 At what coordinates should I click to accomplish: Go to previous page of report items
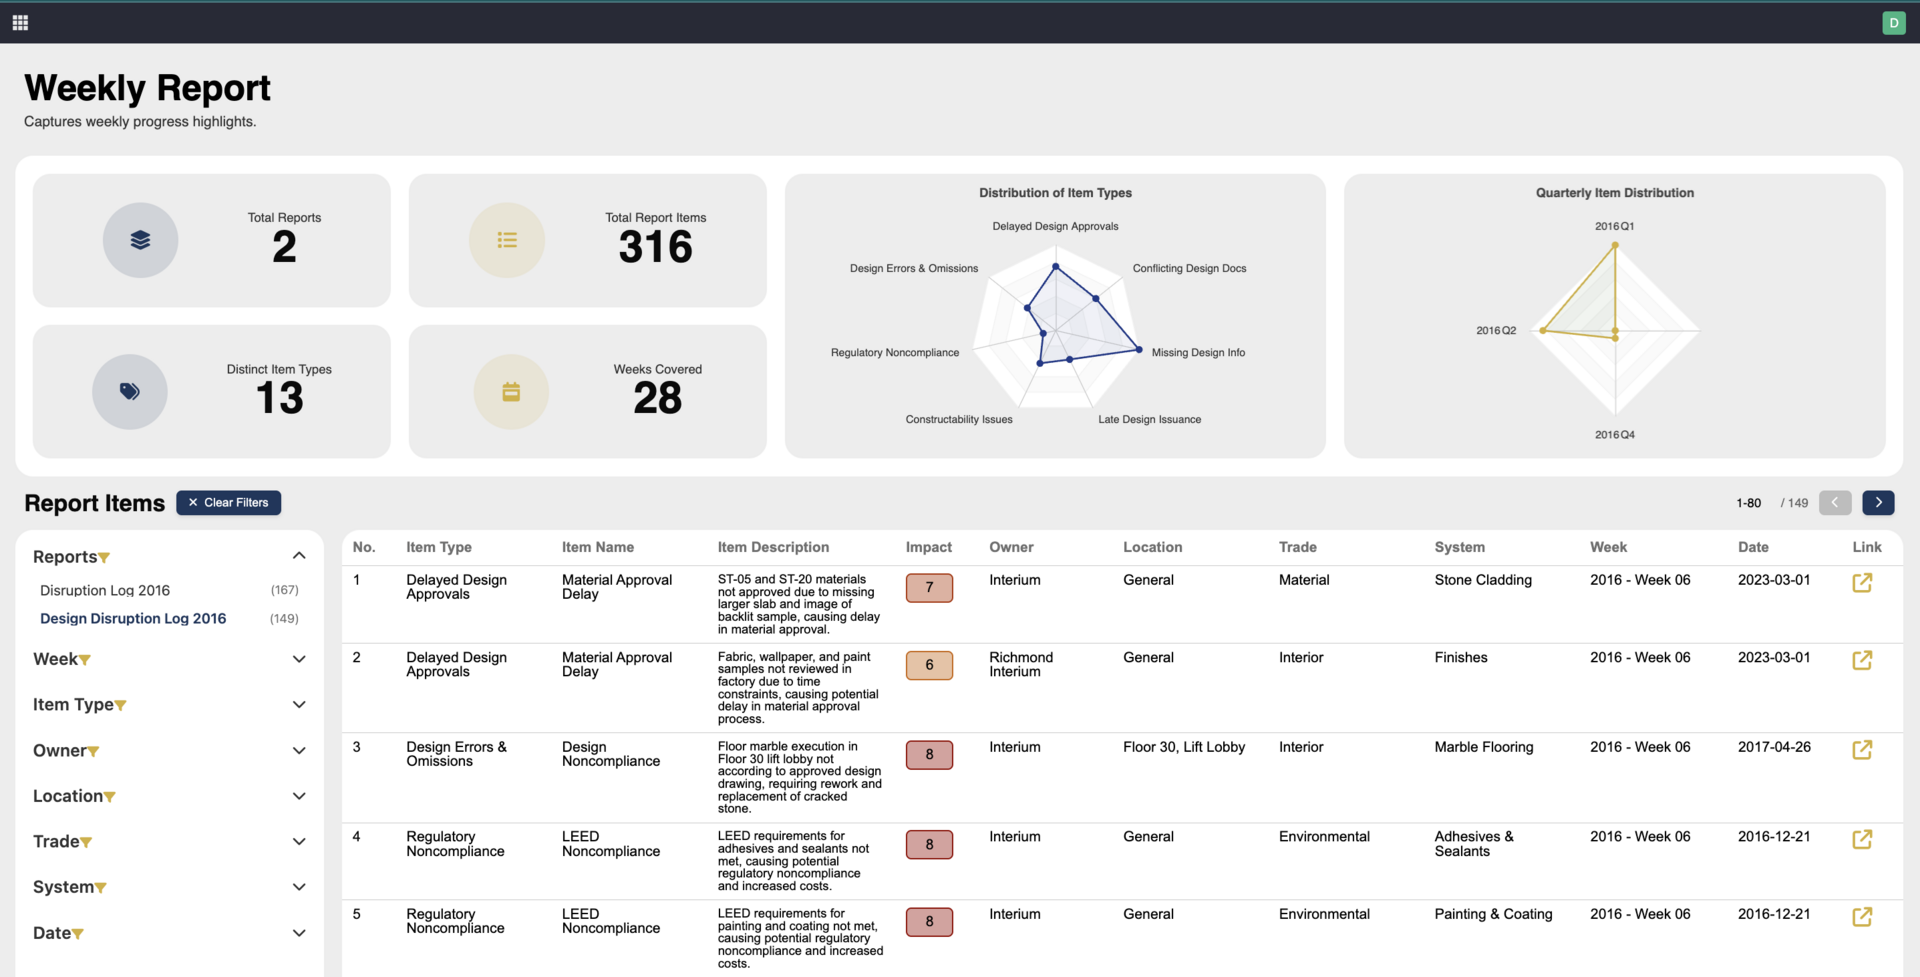coord(1835,502)
